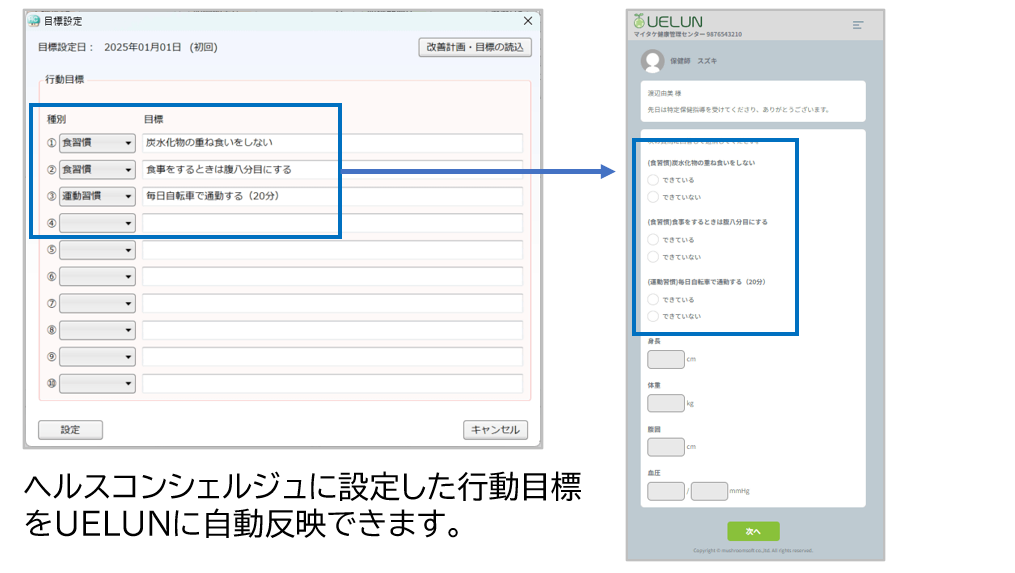Click the first 血圧 input box
The image size is (1015, 573).
tap(665, 491)
